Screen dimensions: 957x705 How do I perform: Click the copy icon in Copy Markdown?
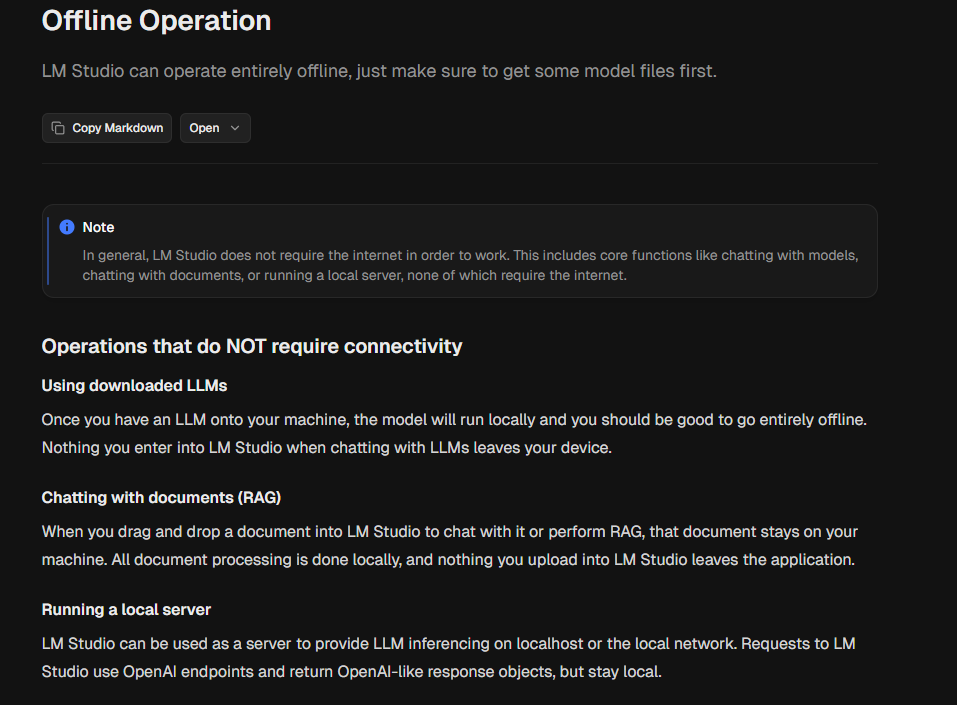pos(58,128)
